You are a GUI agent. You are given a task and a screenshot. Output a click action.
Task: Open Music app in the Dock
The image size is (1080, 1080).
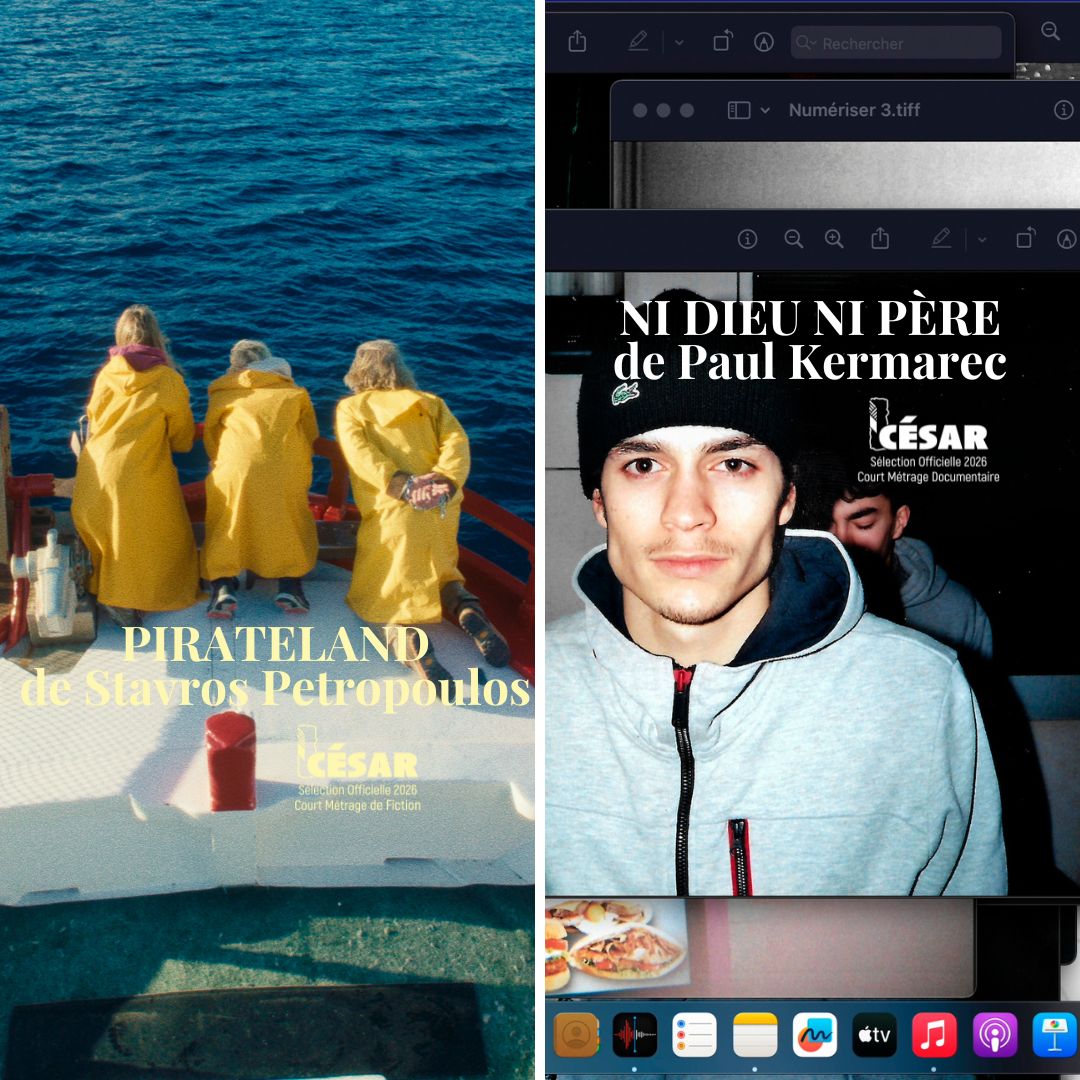[x=934, y=1035]
